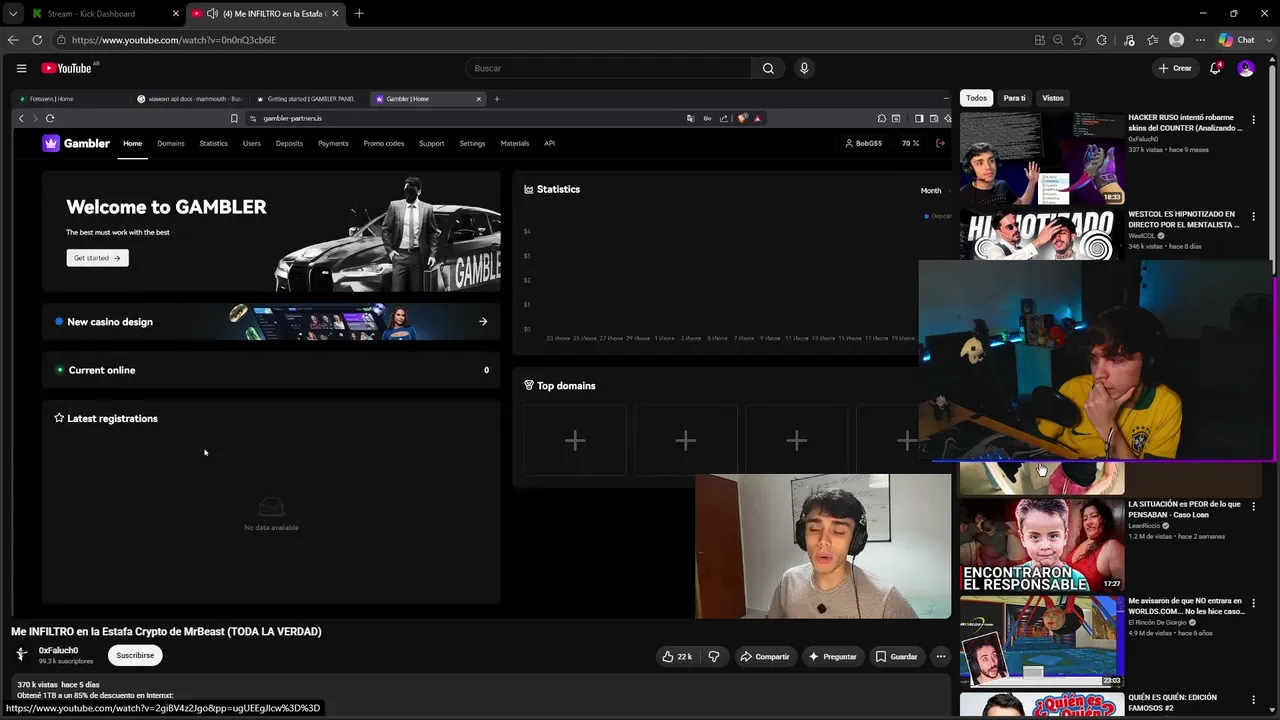Image resolution: width=1280 pixels, height=720 pixels.
Task: Subscribe with the Suscribirse button
Action: point(135,655)
